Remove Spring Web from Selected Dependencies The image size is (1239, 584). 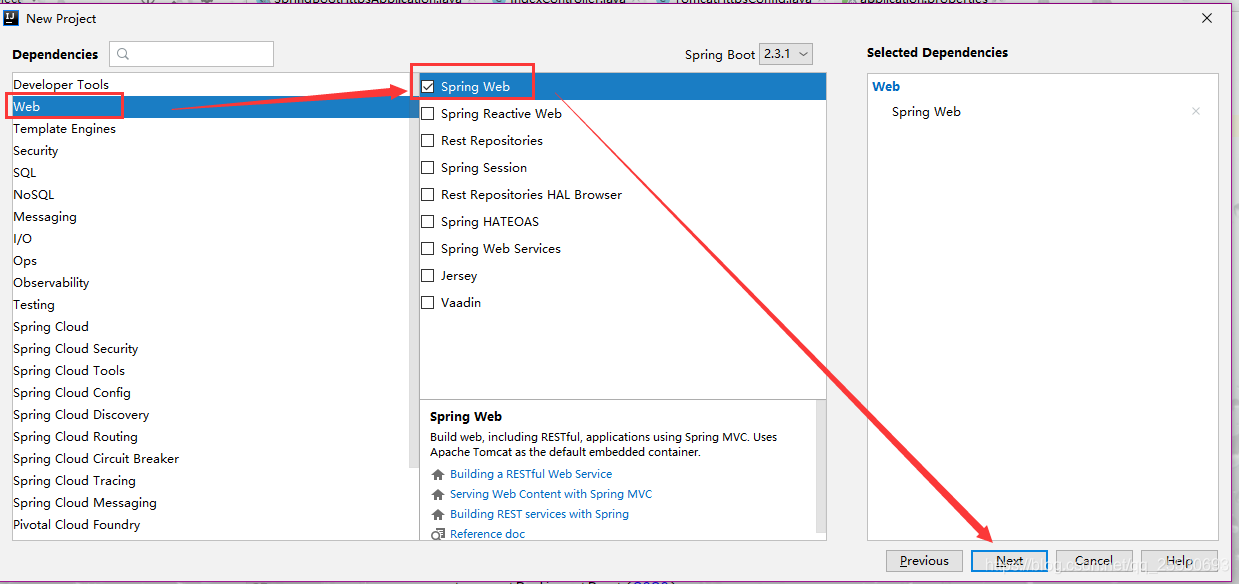point(1195,112)
